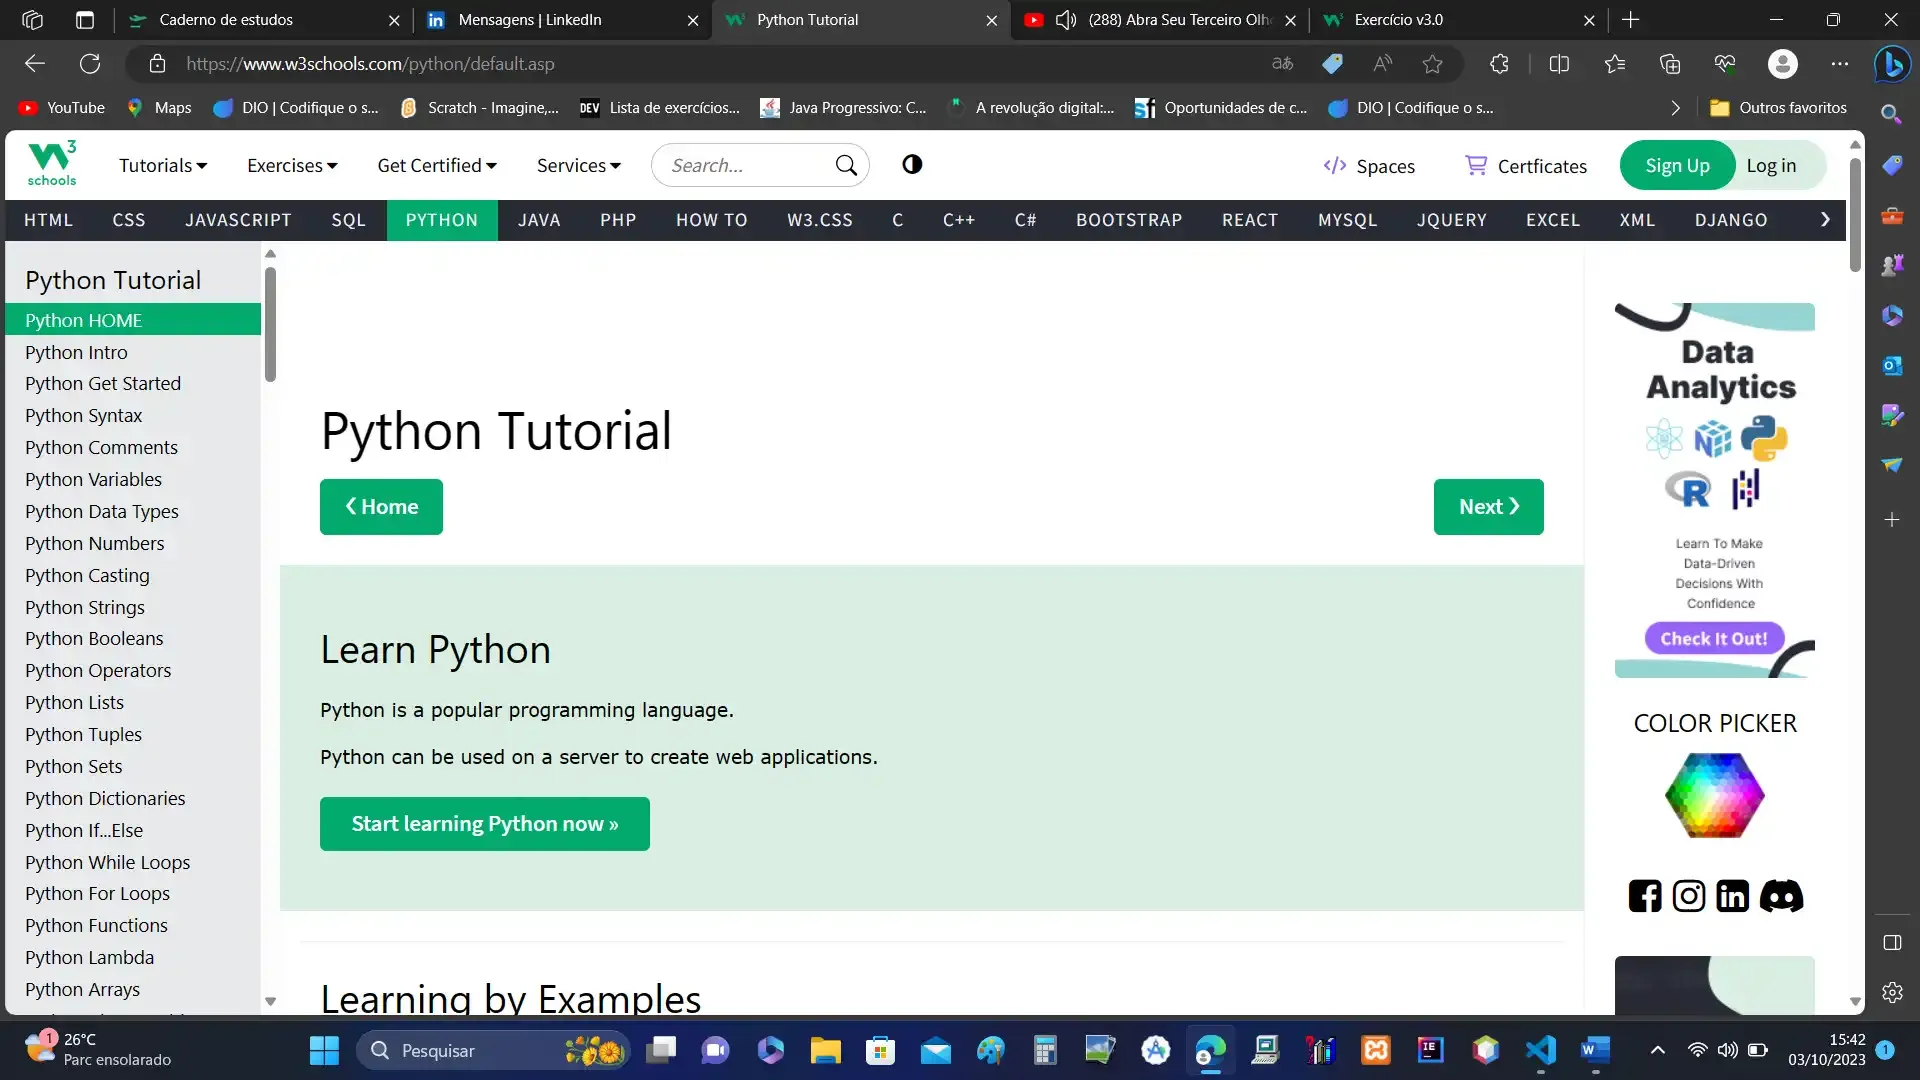Open the Outlook sidebar icon
Image resolution: width=1920 pixels, height=1080 pixels.
click(x=1892, y=365)
